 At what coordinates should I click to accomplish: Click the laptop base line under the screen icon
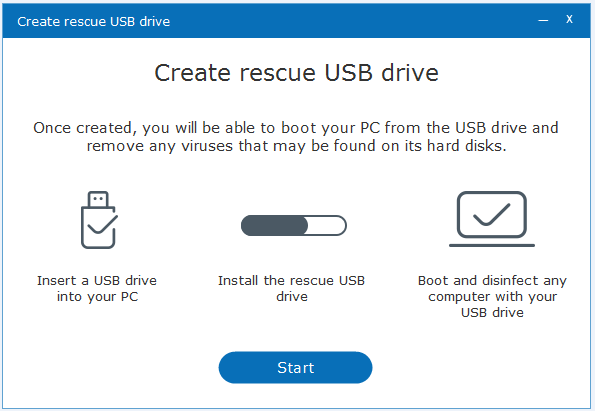point(492,245)
